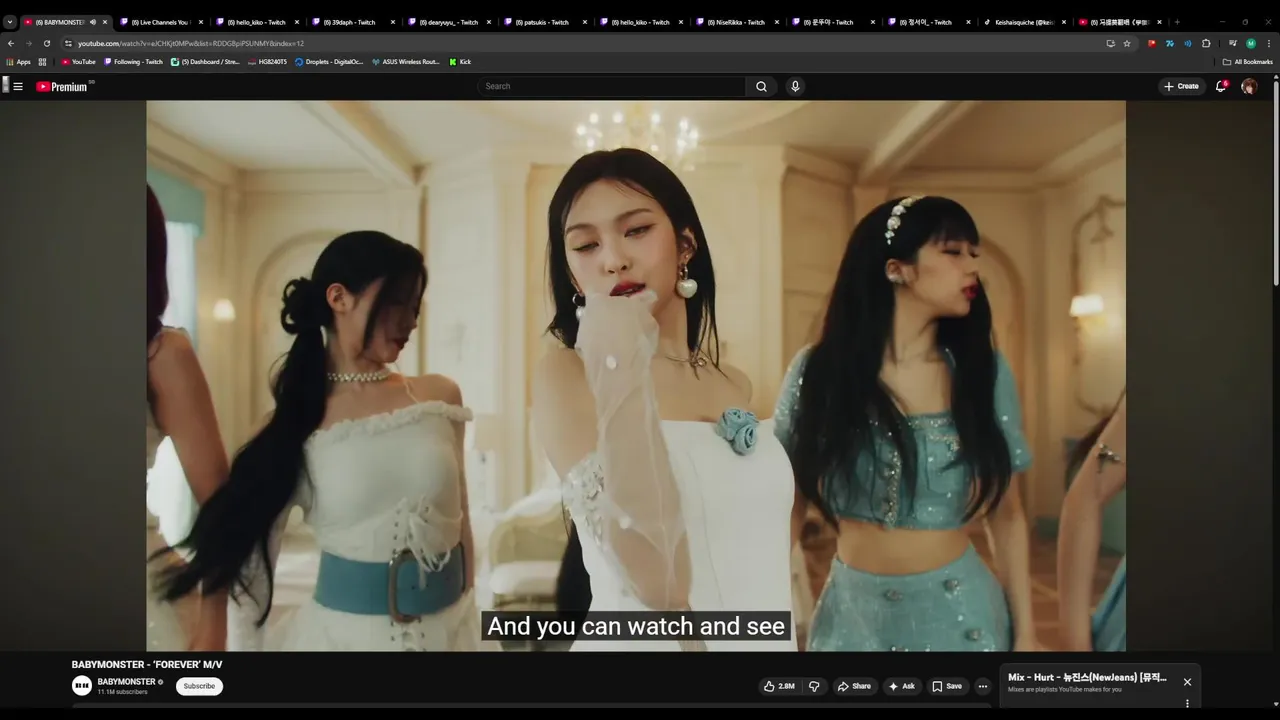1280x720 pixels.
Task: Click install/cast screen icon in address bar
Action: click(1110, 43)
